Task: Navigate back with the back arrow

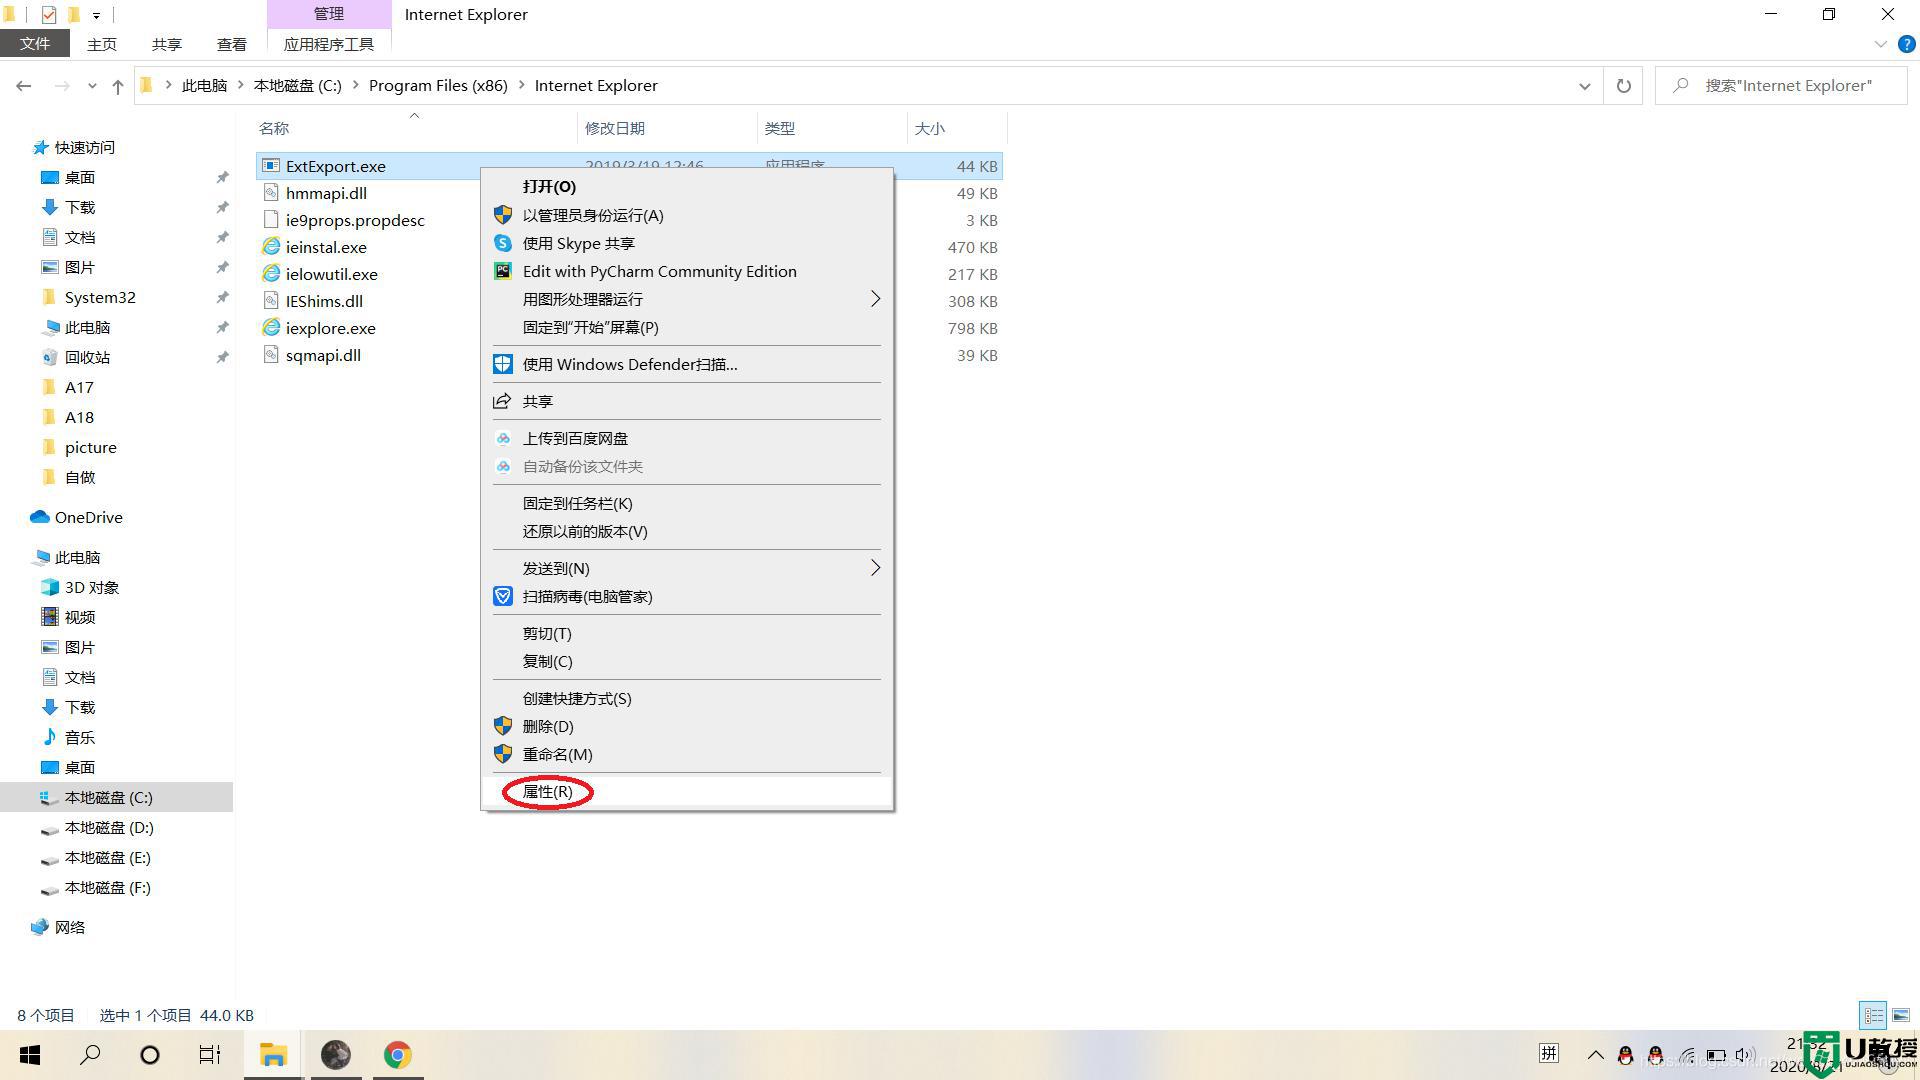Action: 23,86
